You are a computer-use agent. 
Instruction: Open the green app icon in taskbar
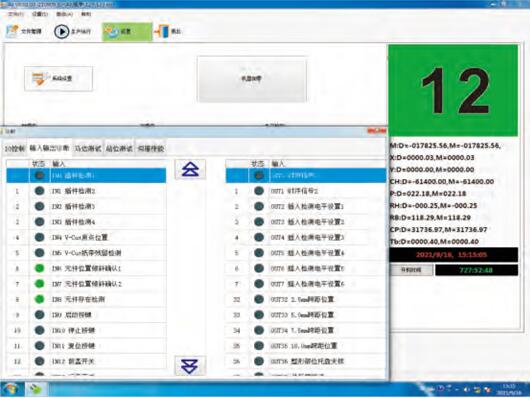tap(36, 390)
